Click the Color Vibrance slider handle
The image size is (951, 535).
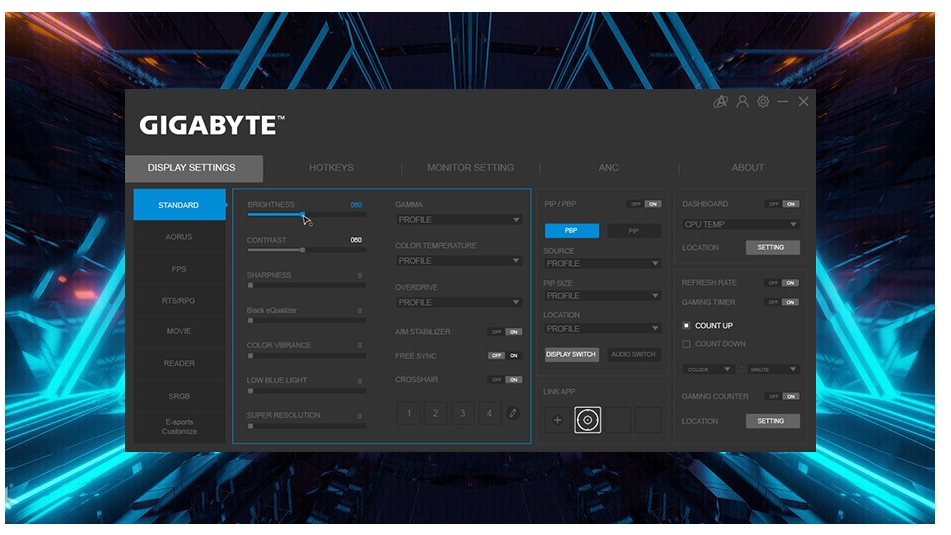click(250, 355)
